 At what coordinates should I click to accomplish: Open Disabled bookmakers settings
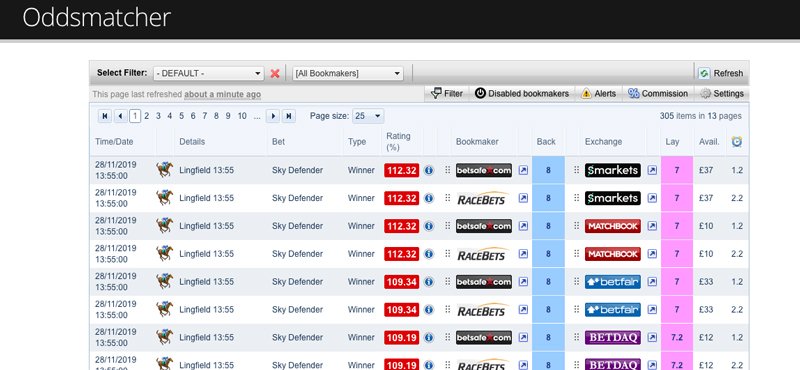tap(521, 93)
